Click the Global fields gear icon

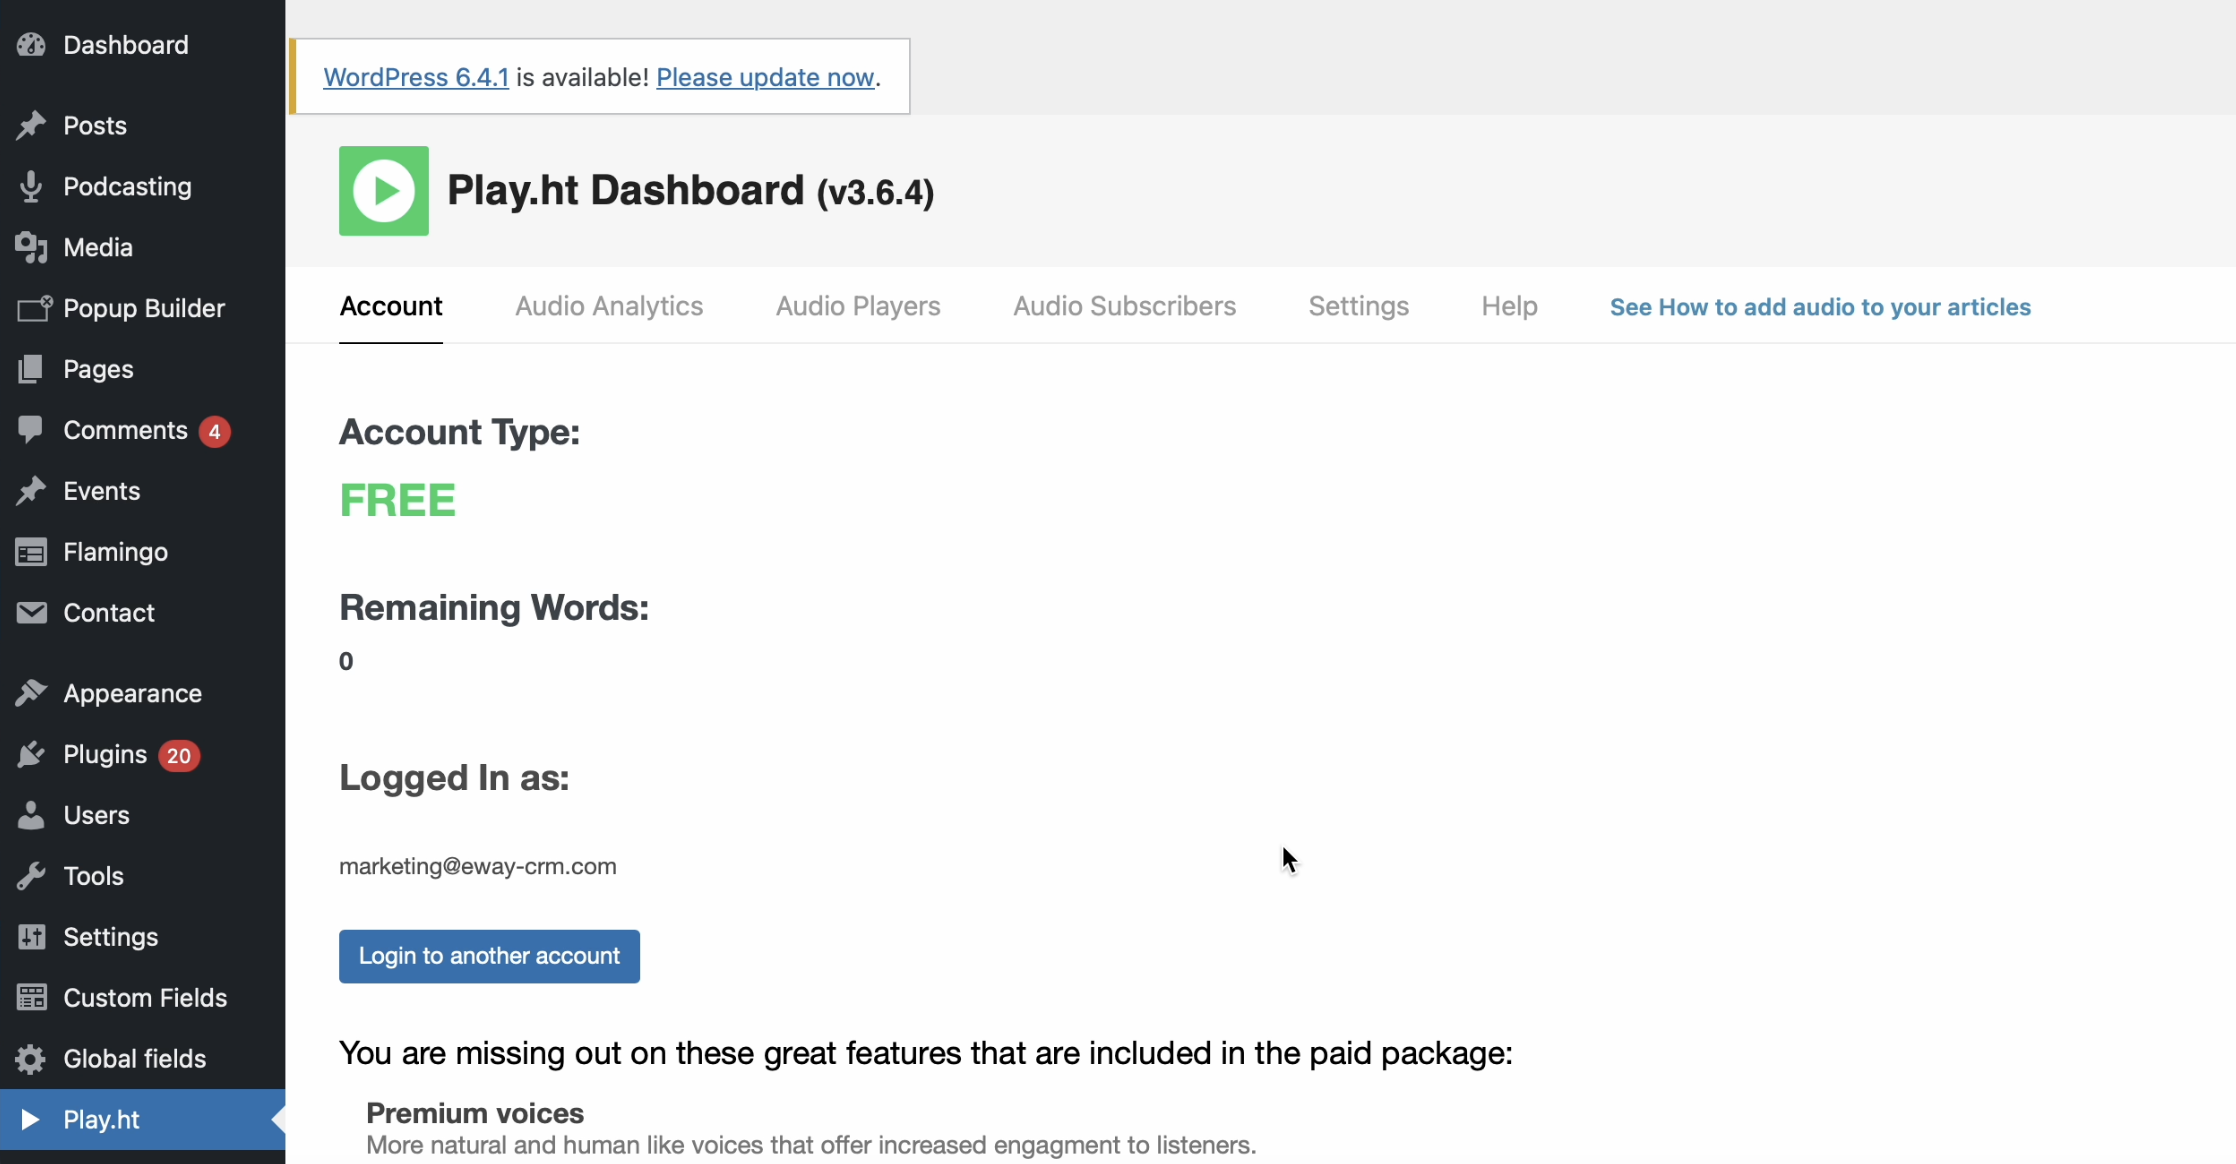[31, 1059]
